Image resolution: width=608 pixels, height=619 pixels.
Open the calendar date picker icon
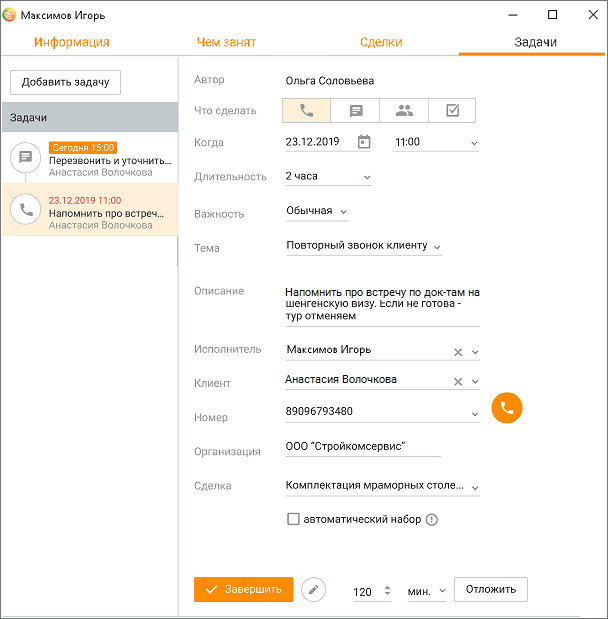click(x=364, y=142)
